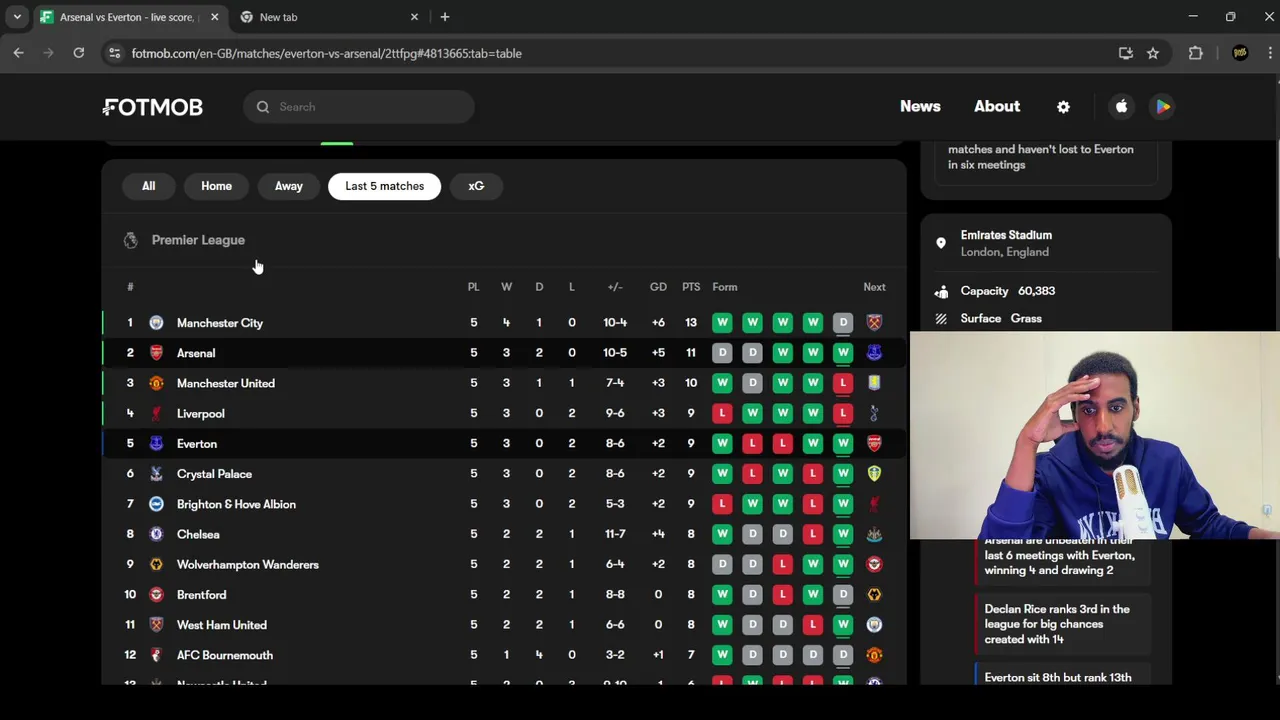Click the FotMob search field
The image size is (1280, 720).
[358, 107]
